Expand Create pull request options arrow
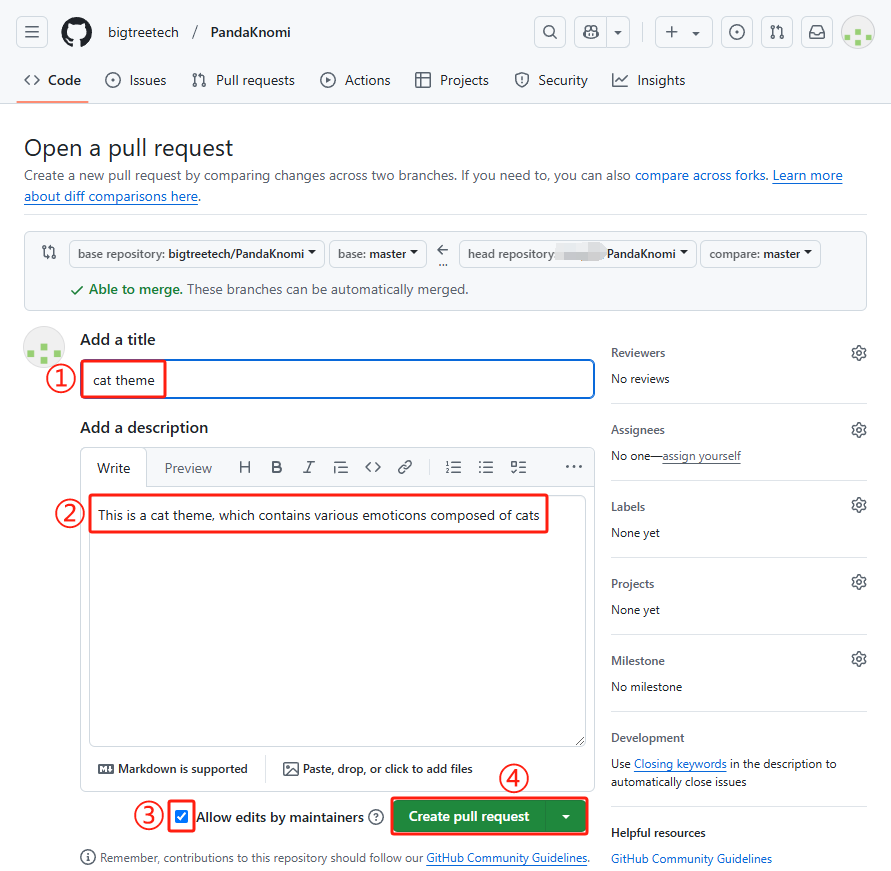This screenshot has height=871, width=891. pos(566,817)
